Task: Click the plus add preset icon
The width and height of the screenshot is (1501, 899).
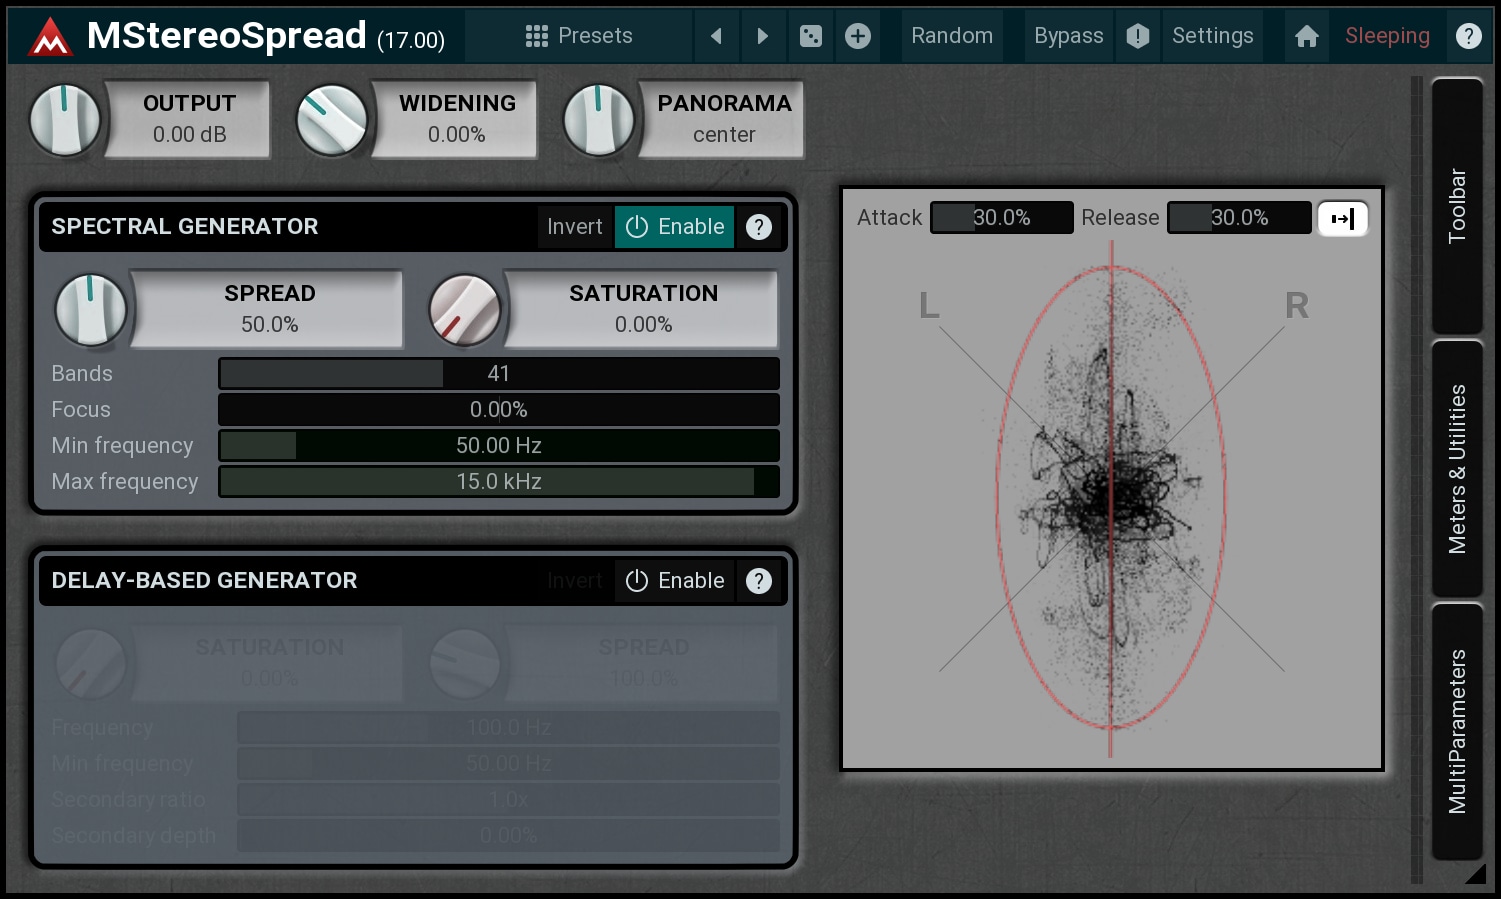Action: 858,36
